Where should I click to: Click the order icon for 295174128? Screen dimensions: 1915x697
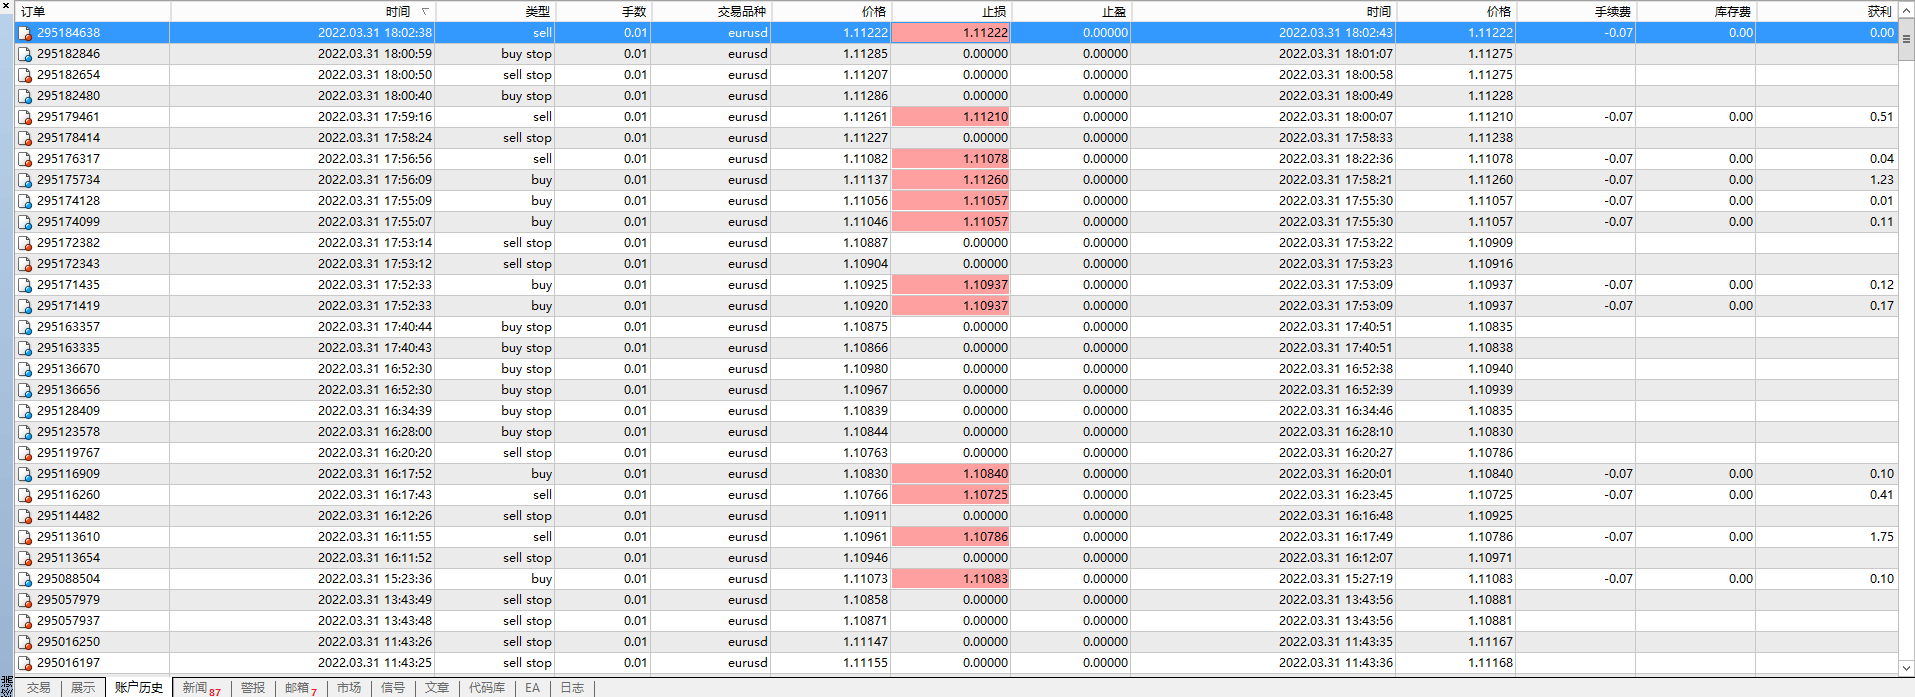click(x=25, y=201)
